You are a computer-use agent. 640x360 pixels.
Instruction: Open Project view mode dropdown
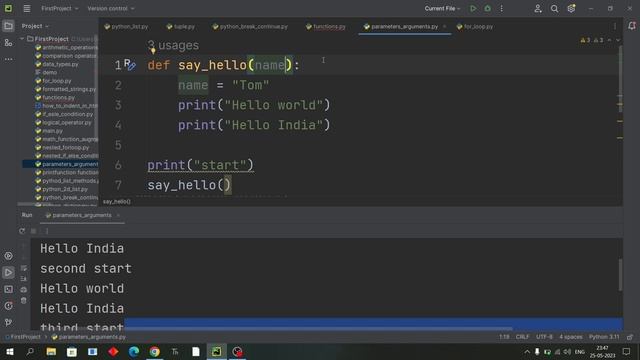(35, 26)
